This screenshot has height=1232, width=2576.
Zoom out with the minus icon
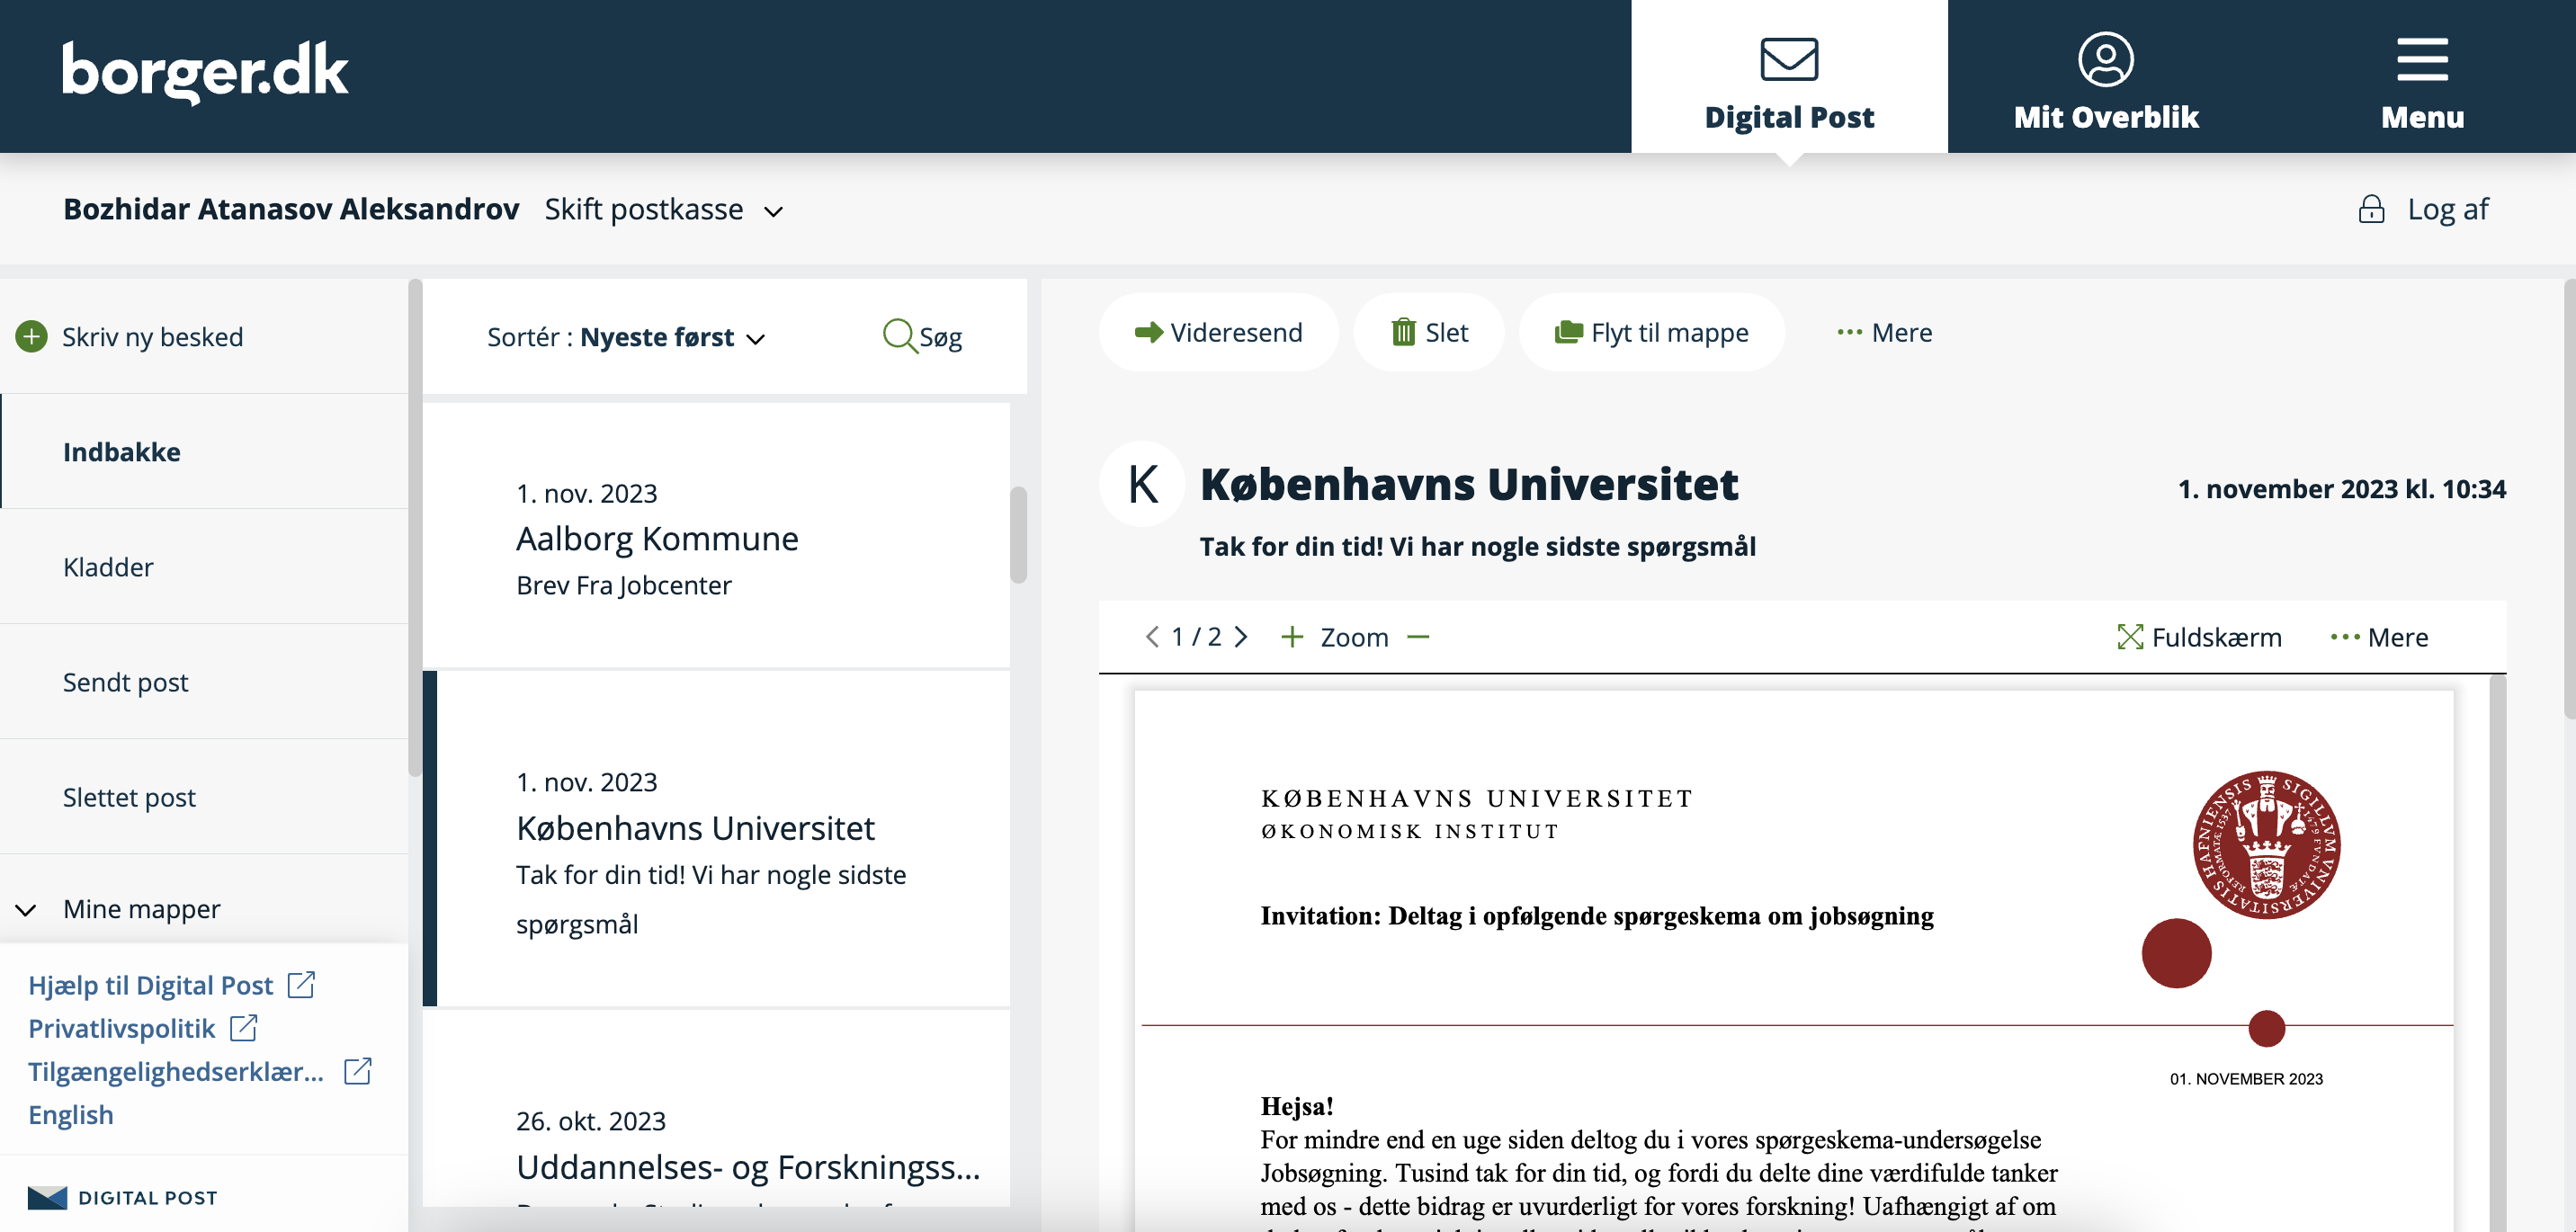pos(1418,637)
